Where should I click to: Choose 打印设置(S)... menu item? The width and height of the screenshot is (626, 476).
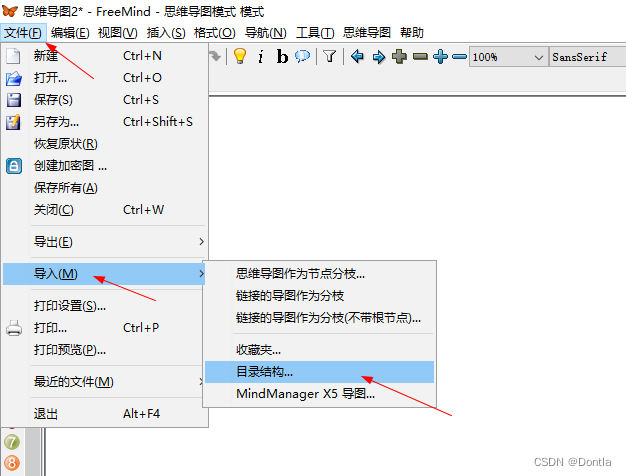pyautogui.click(x=104, y=306)
